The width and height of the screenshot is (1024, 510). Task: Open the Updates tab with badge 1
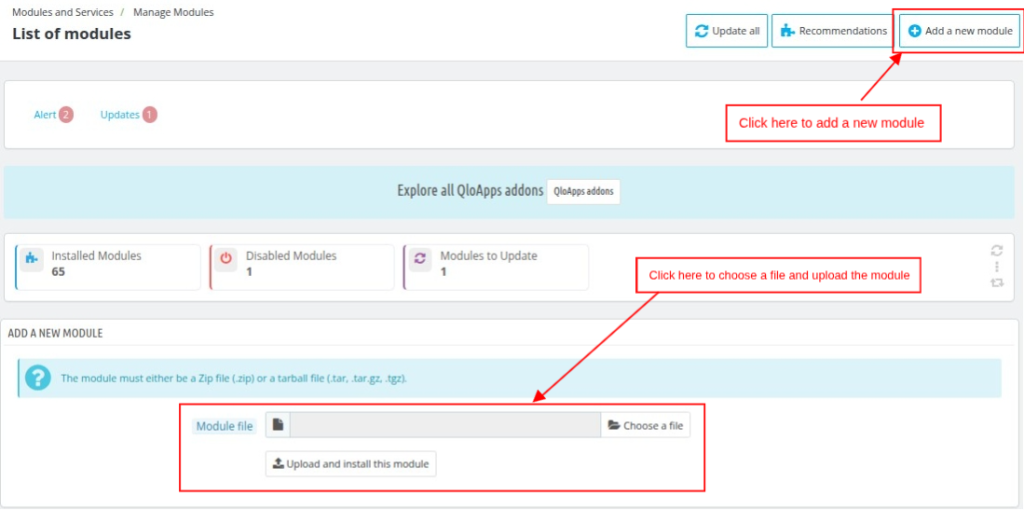tap(129, 115)
